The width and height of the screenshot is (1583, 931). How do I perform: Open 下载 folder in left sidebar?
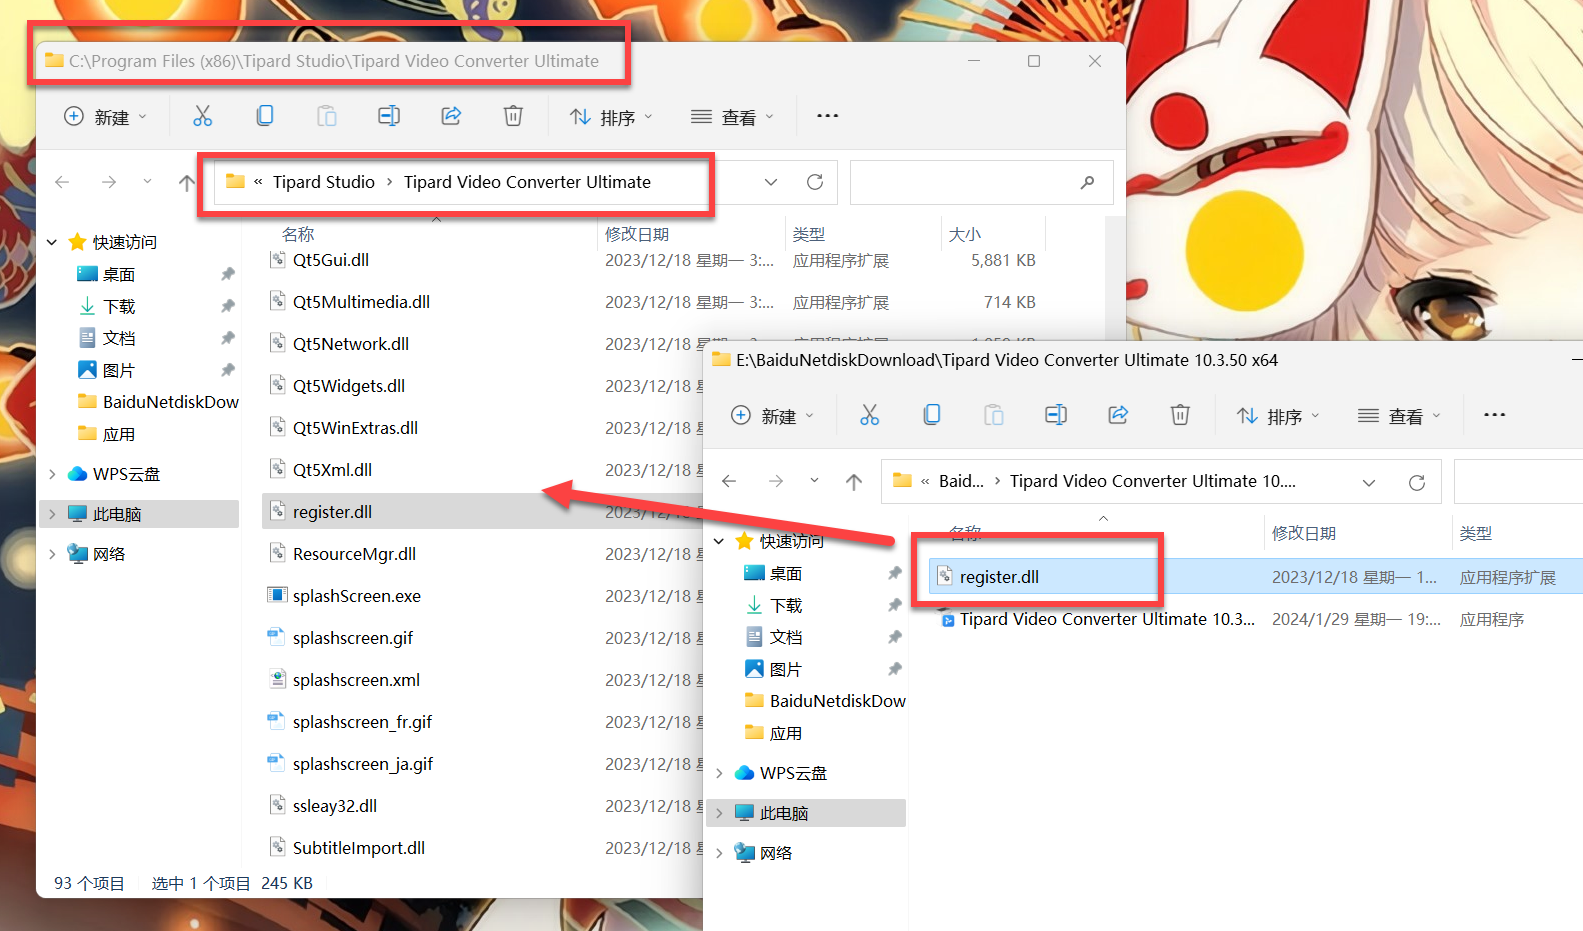(x=119, y=306)
